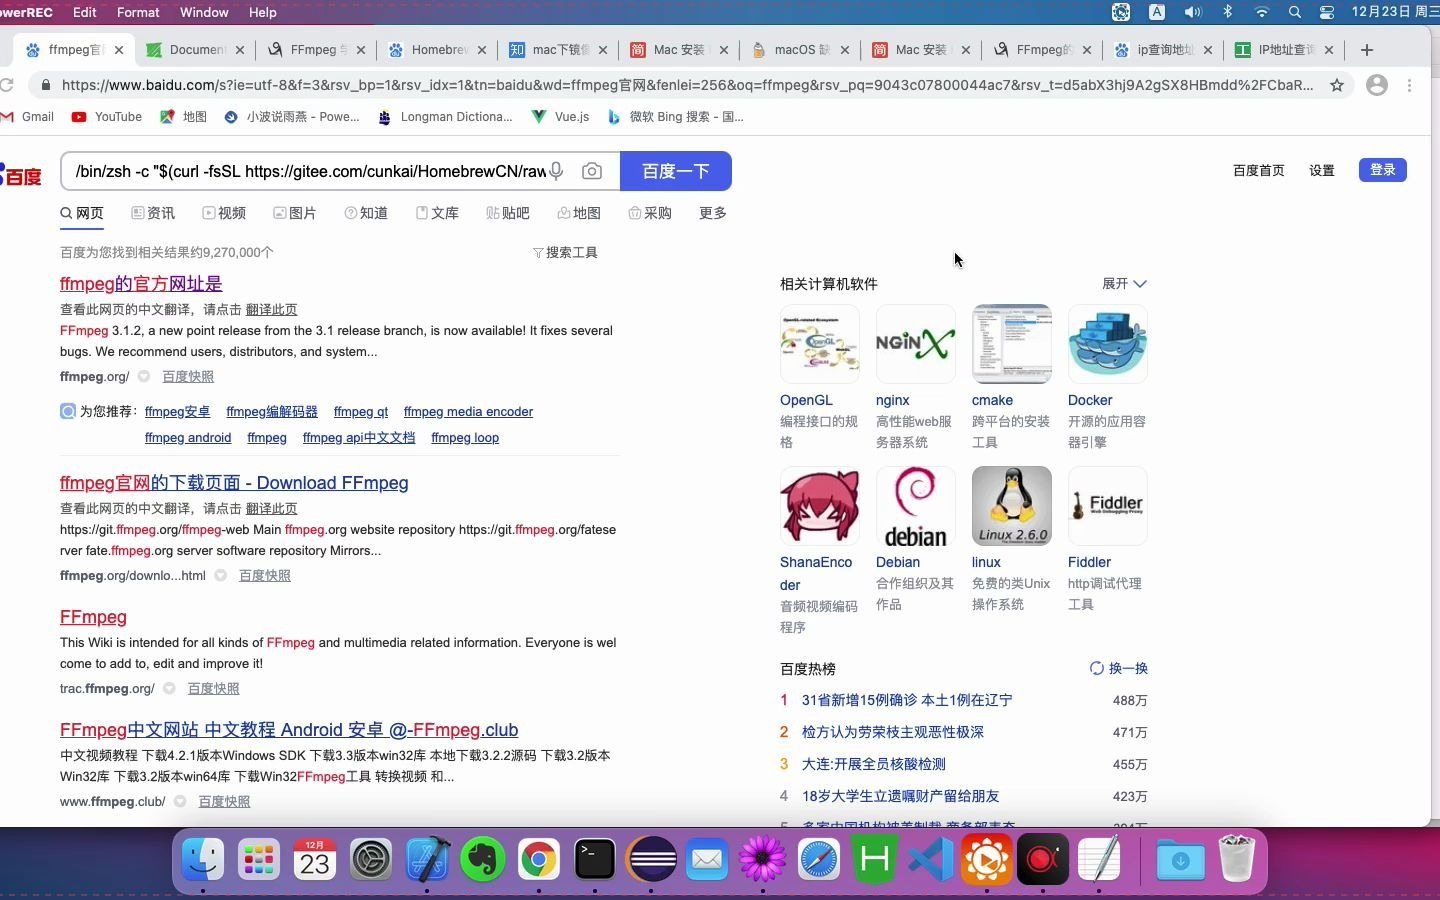Screen dimensions: 1440x900
Task: Open 设置 settings link
Action: coord(1322,171)
